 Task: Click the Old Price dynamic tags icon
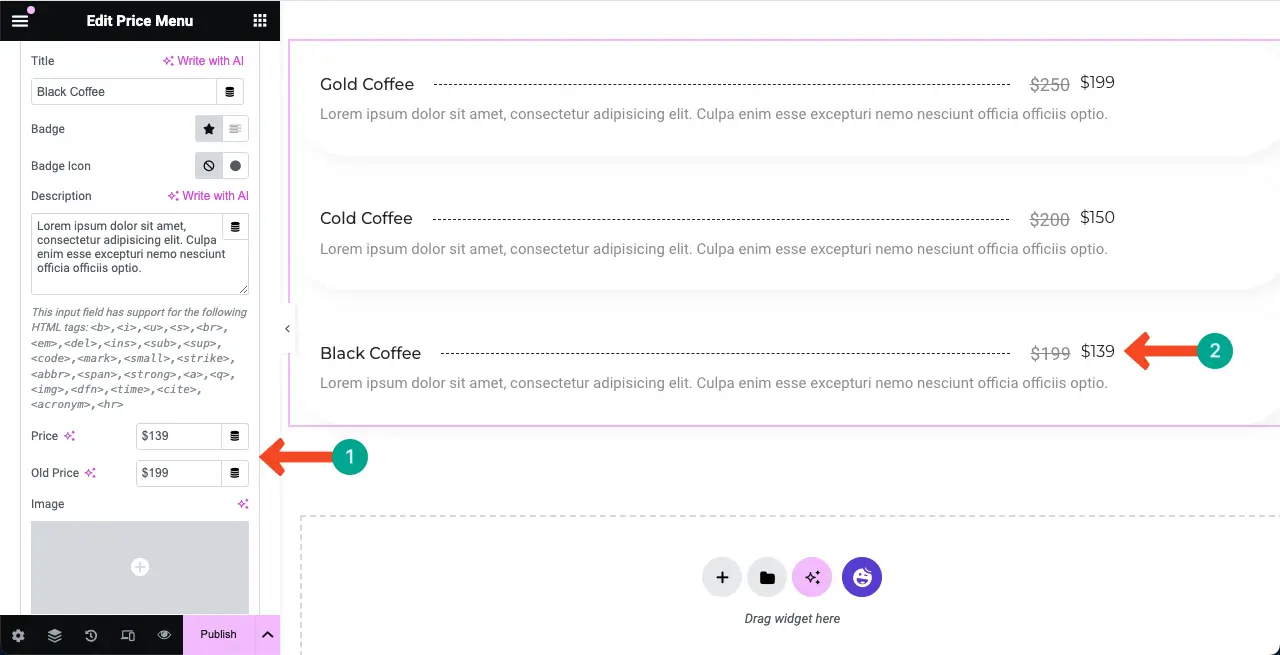[x=235, y=473]
